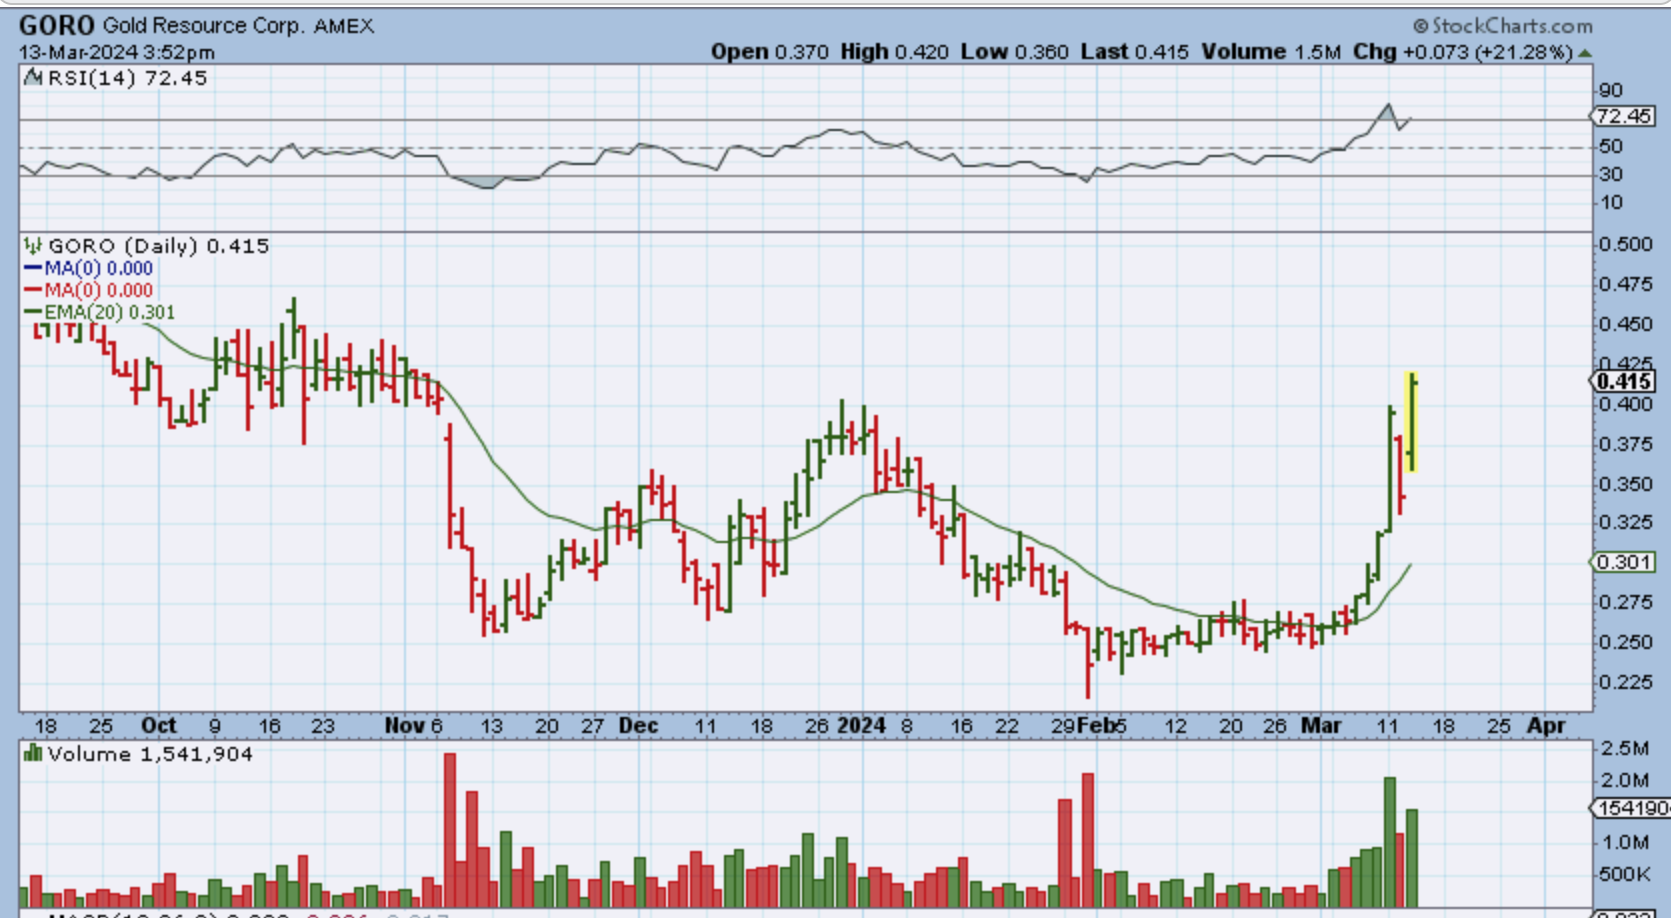The image size is (1671, 918).
Task: Click the GORO (Daily) 0.415 legend label
Action: (x=158, y=246)
